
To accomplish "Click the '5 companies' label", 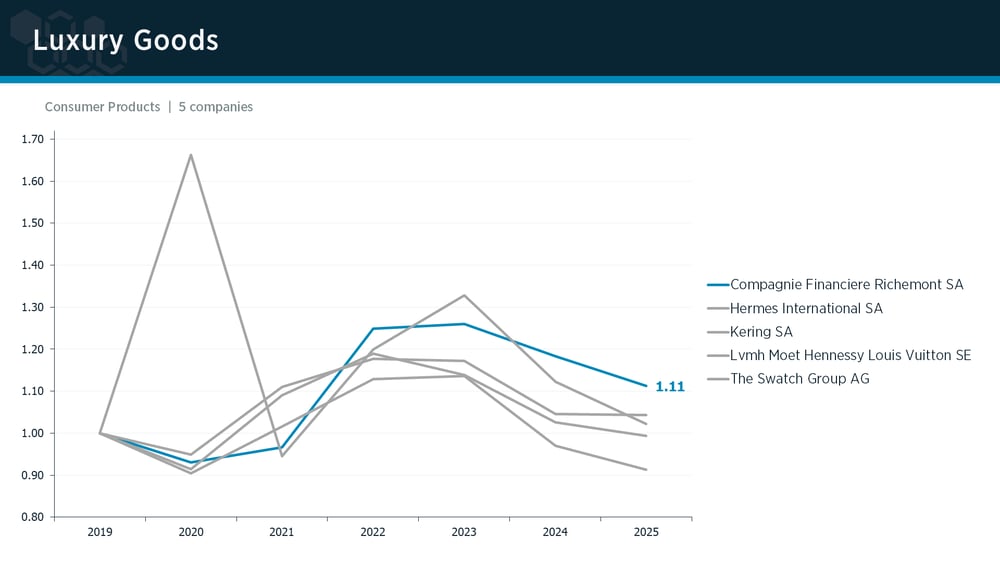I will tap(216, 107).
